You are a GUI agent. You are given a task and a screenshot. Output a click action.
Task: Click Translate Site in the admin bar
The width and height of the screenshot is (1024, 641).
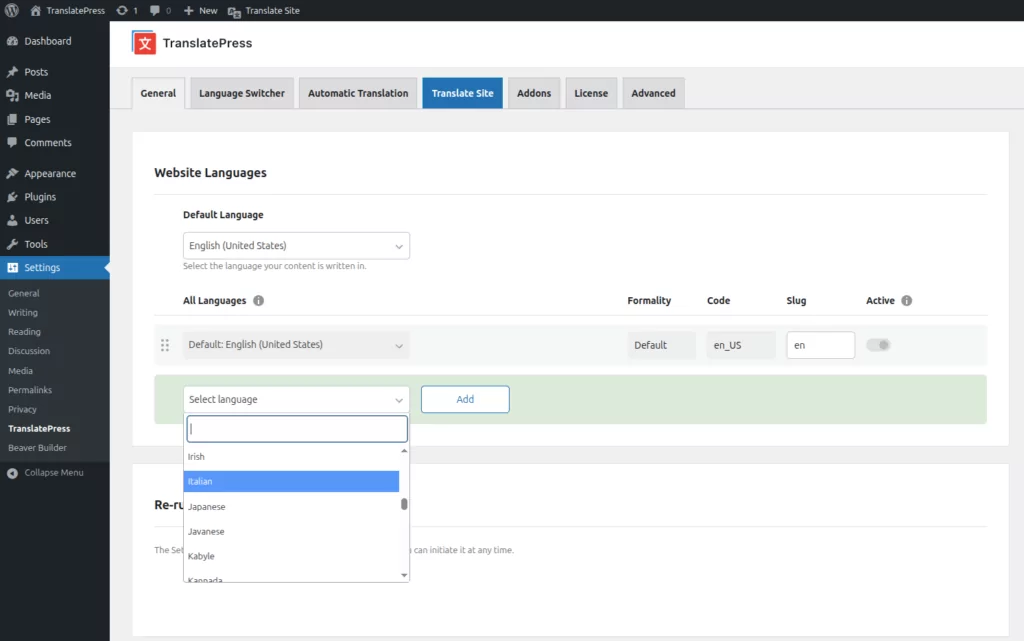click(264, 10)
